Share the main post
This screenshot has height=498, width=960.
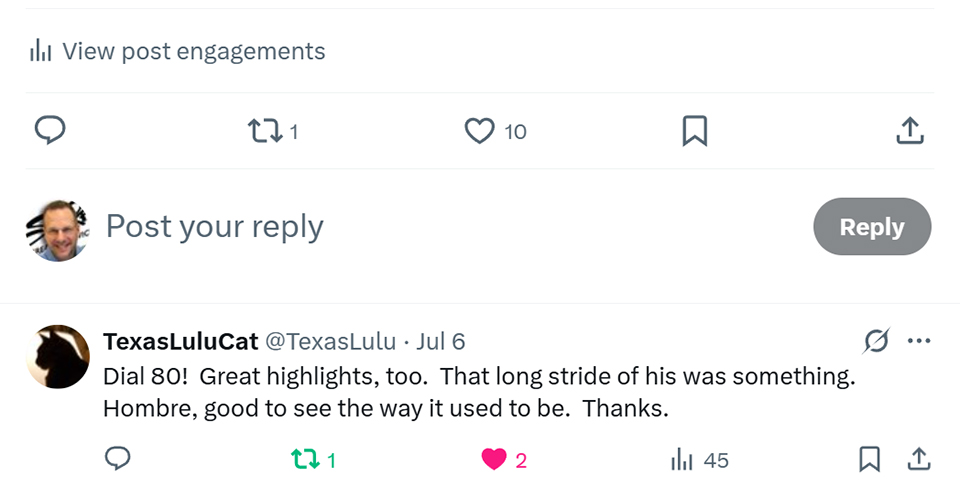[909, 131]
